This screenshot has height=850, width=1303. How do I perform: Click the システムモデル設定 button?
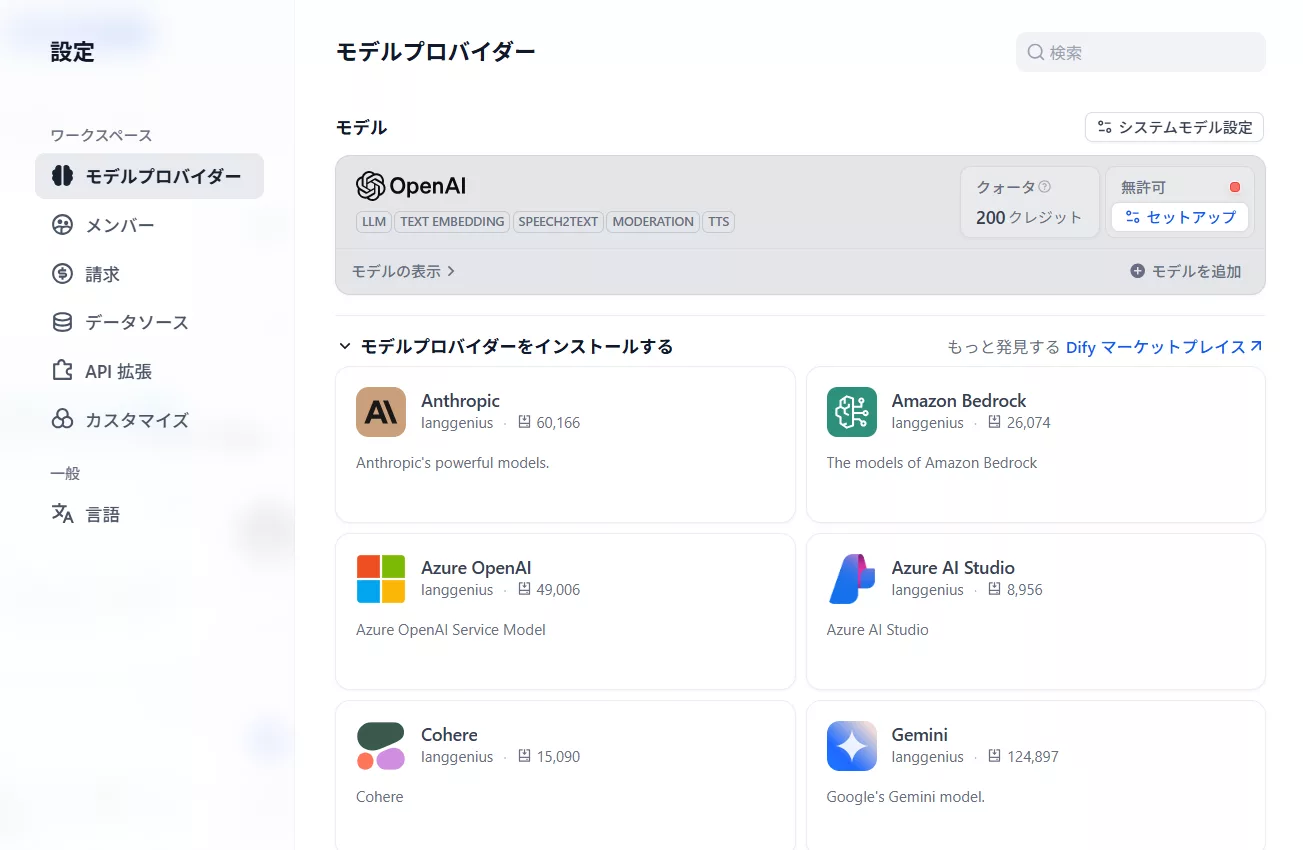[x=1174, y=127]
